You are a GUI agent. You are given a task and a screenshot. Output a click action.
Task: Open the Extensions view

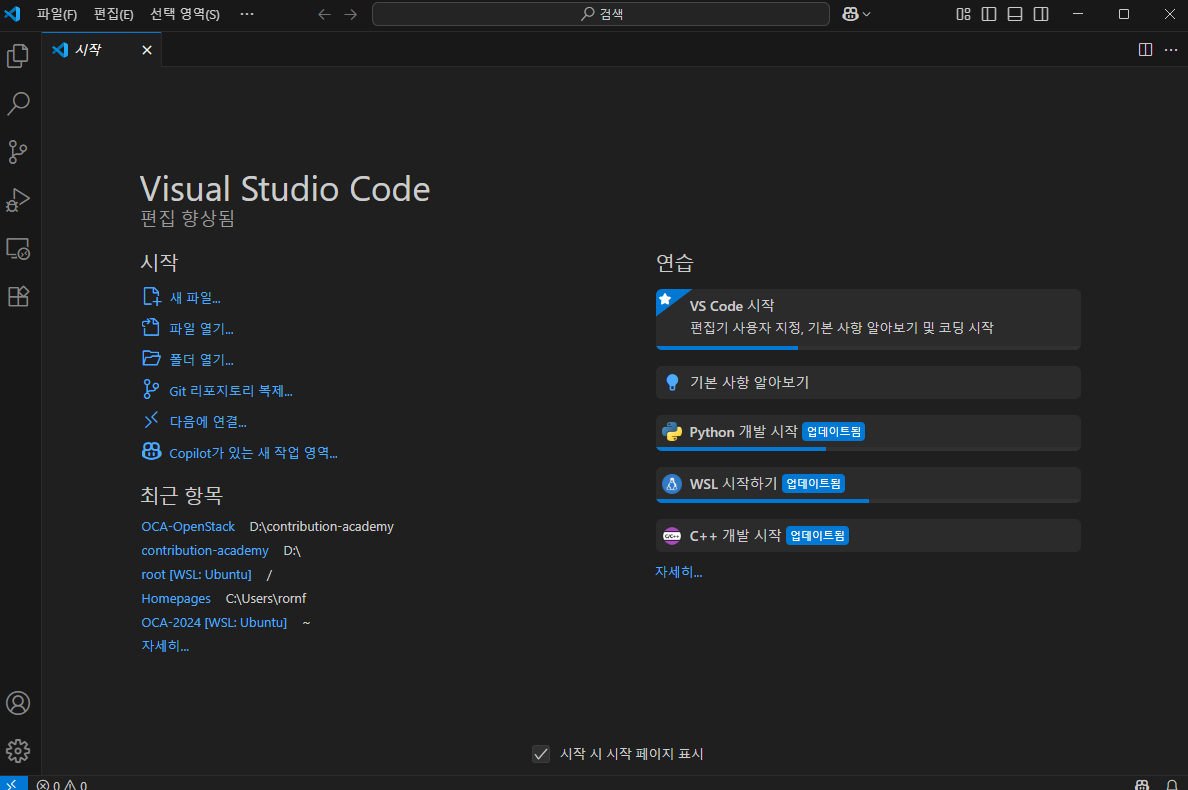coord(18,296)
